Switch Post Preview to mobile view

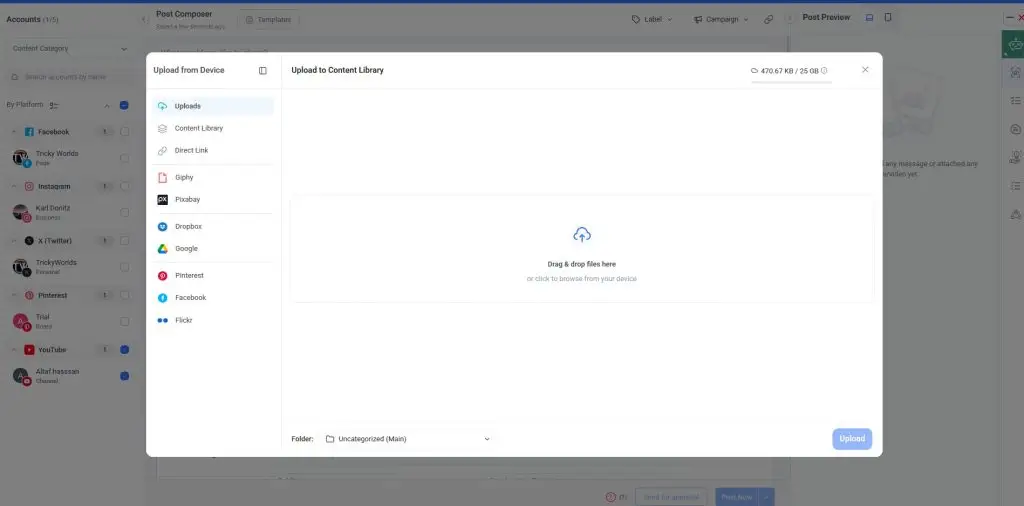pos(888,18)
